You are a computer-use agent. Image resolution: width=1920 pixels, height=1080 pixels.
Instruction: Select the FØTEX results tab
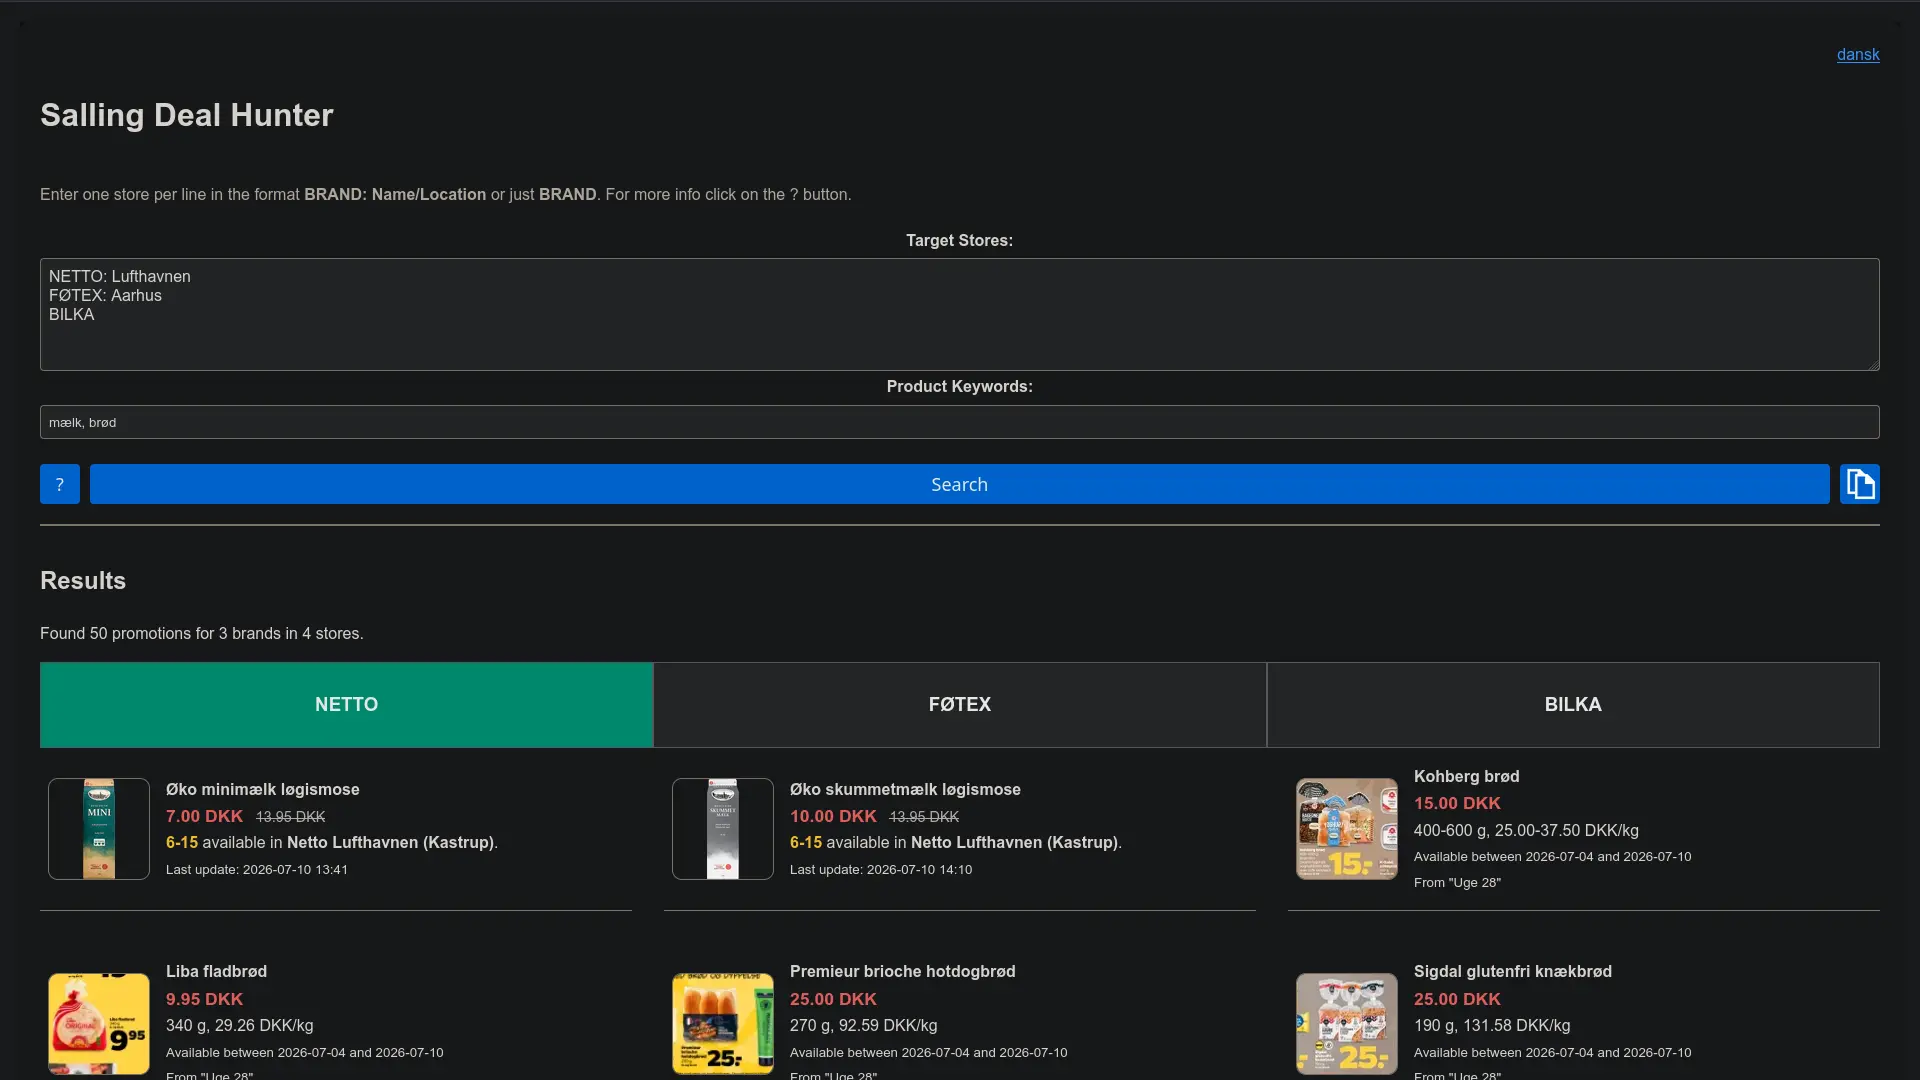960,705
